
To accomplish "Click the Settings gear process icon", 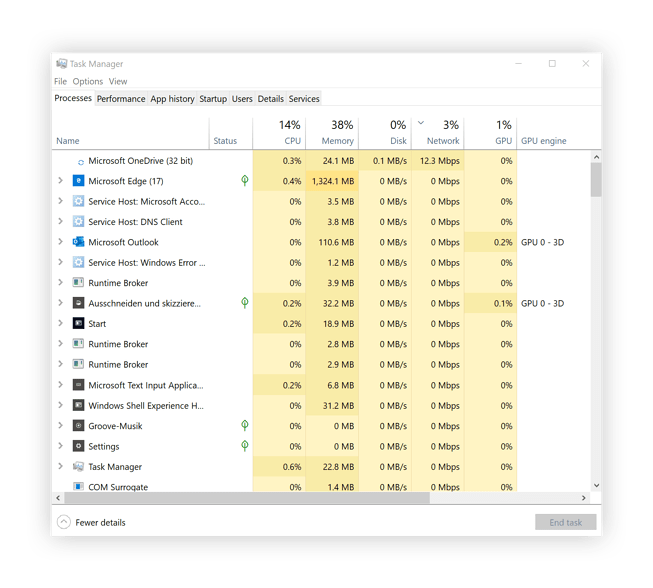I will tap(79, 446).
